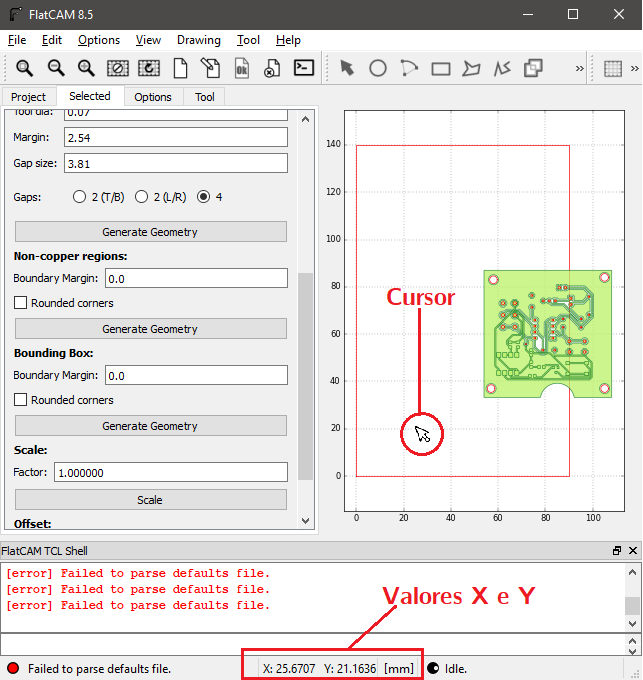Click the Scale Factor input field

click(170, 472)
